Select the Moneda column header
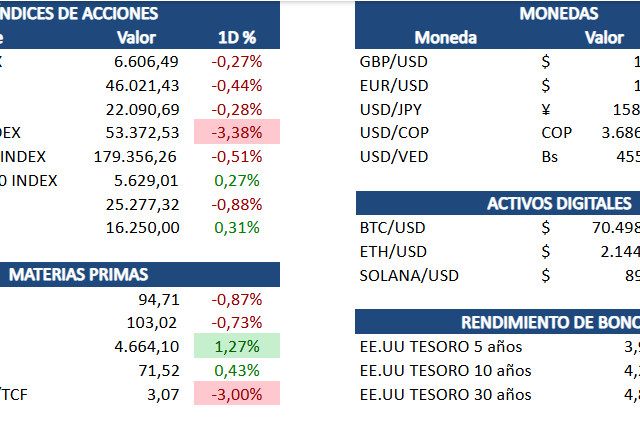The image size is (640, 424). [x=445, y=38]
